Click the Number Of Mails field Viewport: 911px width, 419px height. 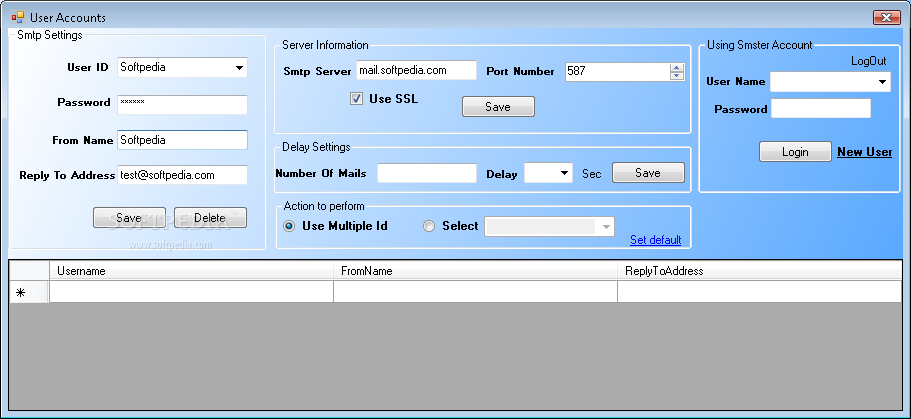click(427, 173)
